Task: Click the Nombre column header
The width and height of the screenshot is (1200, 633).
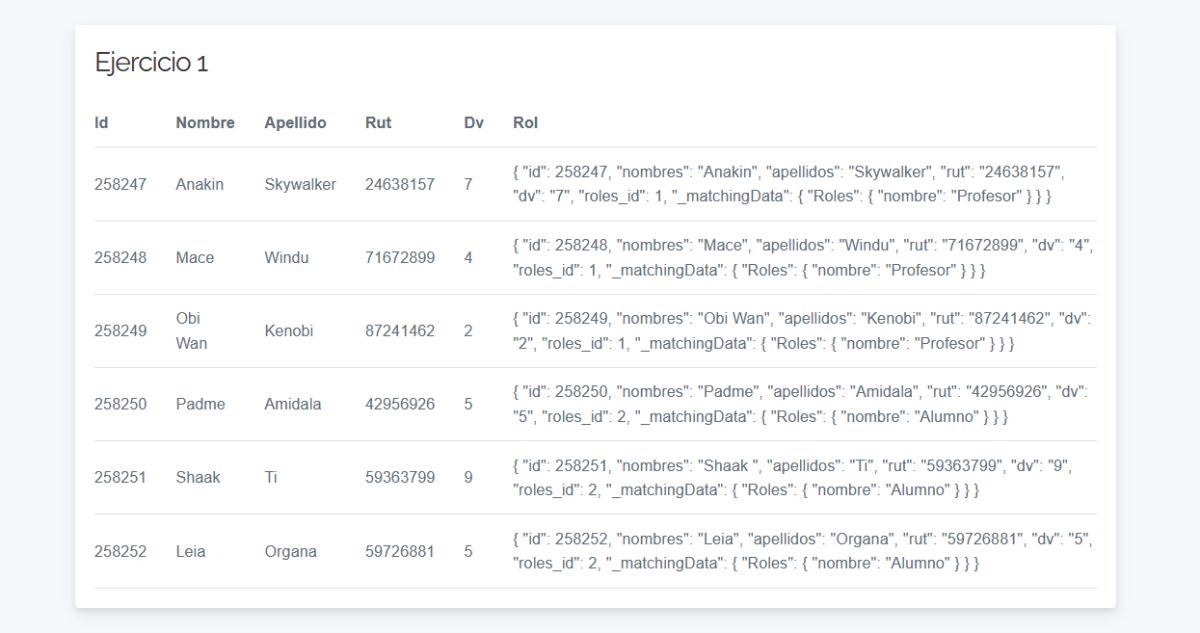Action: point(205,123)
